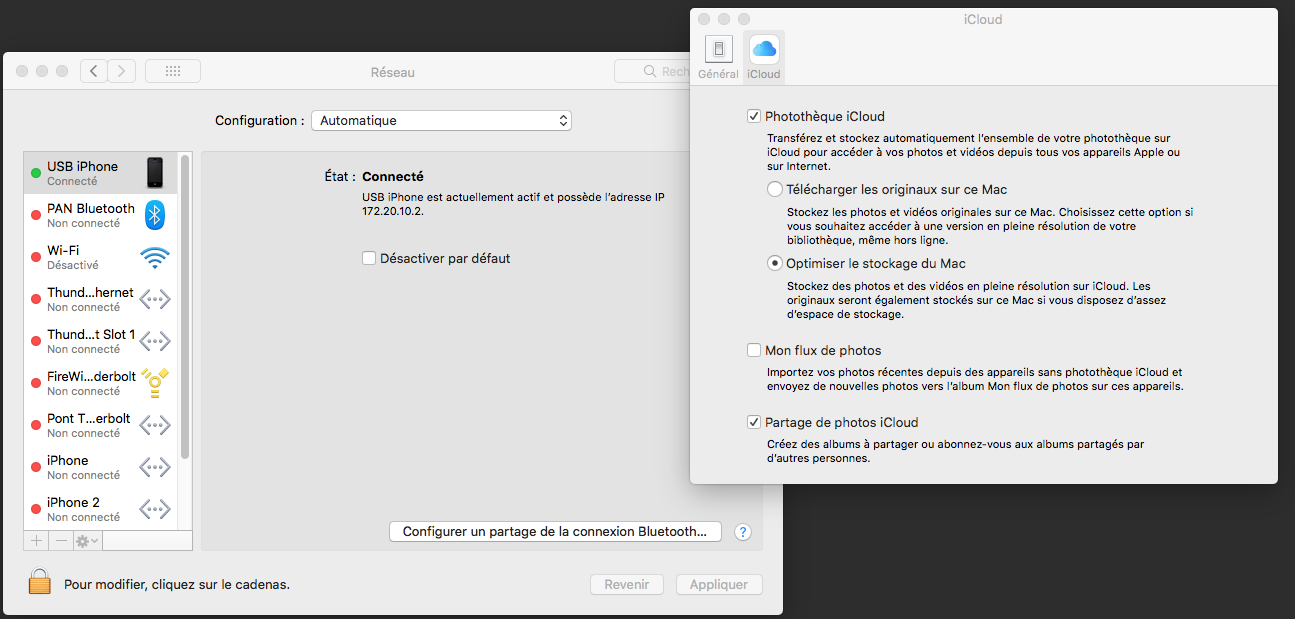This screenshot has width=1295, height=619.
Task: Select iPhone 2 service name
Action: click(73, 502)
